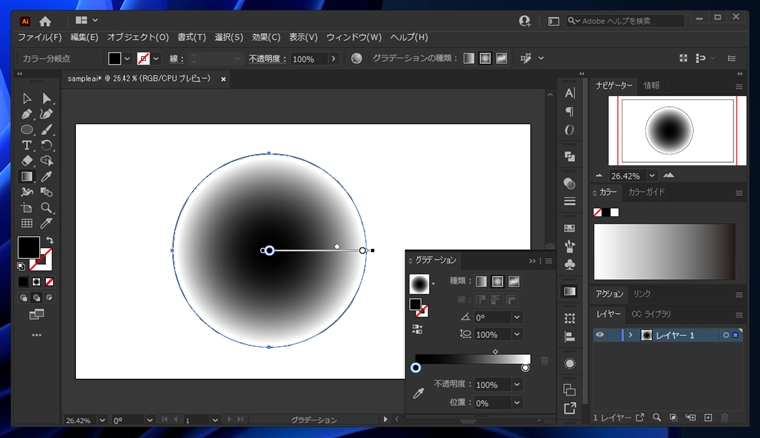Switch to the リンク tab

click(642, 294)
